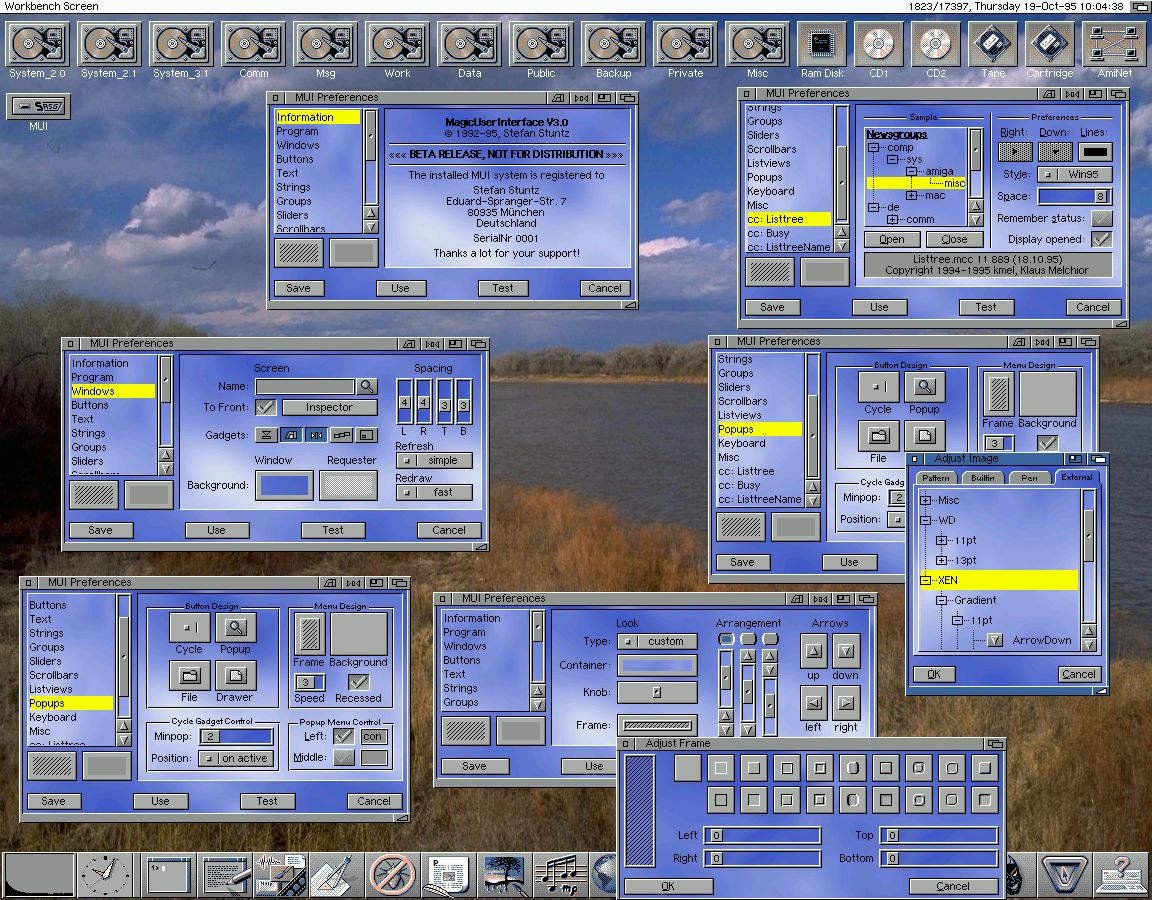The height and width of the screenshot is (900, 1152).
Task: Open the Style cycle gadget showing Win95
Action: [1074, 175]
